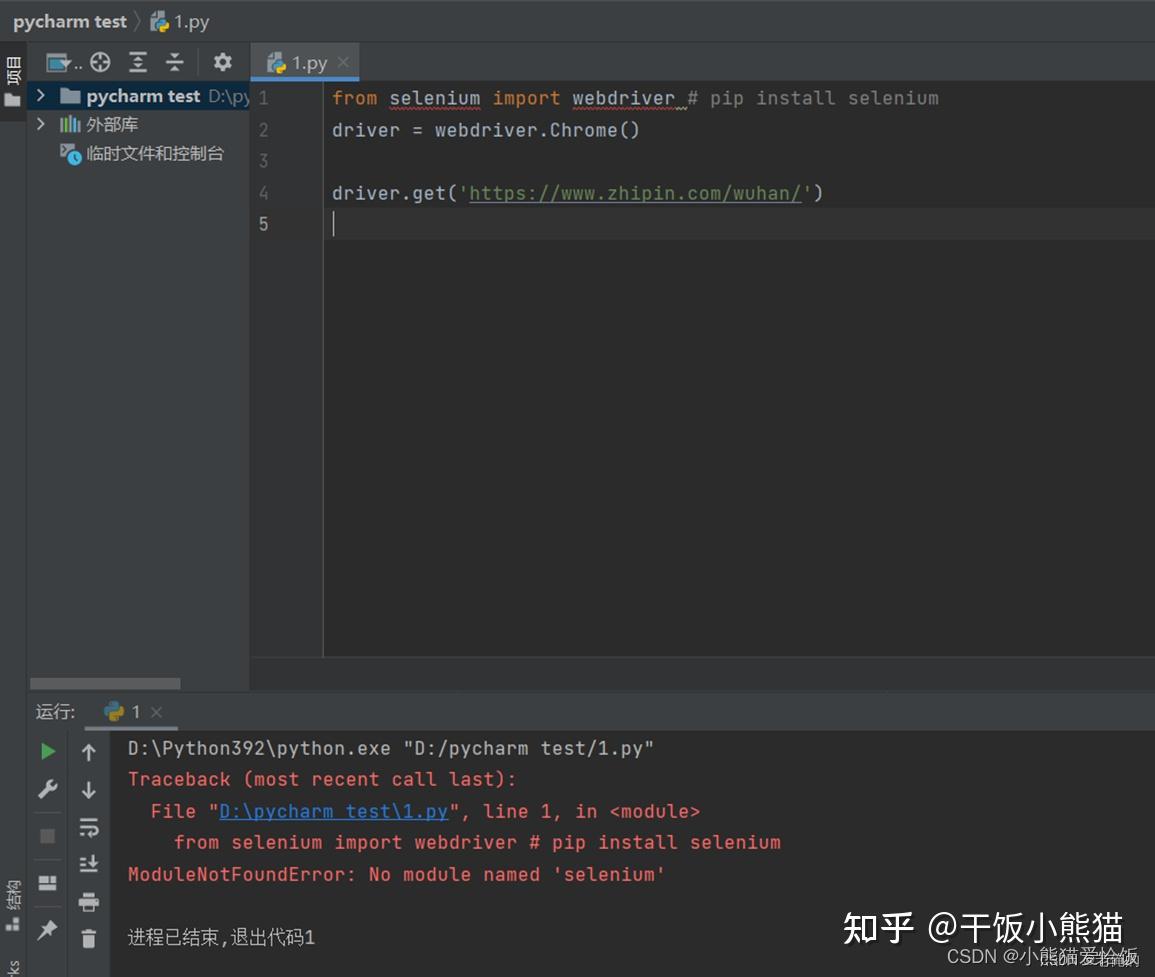Expand the pycharm test project folder
This screenshot has height=977, width=1155.
(42, 96)
